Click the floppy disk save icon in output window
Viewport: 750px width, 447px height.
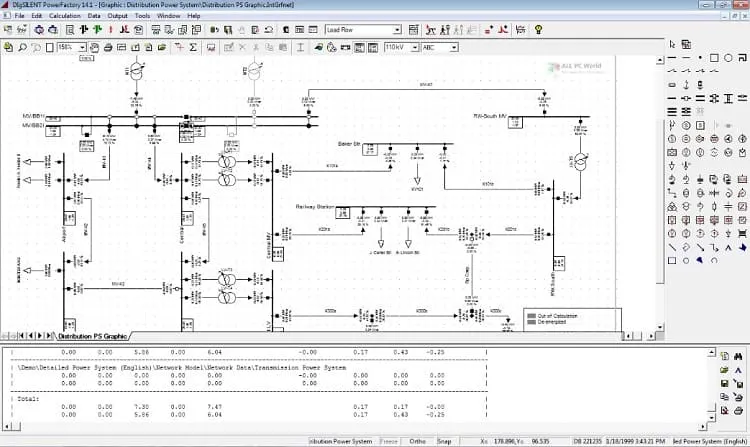[725, 383]
